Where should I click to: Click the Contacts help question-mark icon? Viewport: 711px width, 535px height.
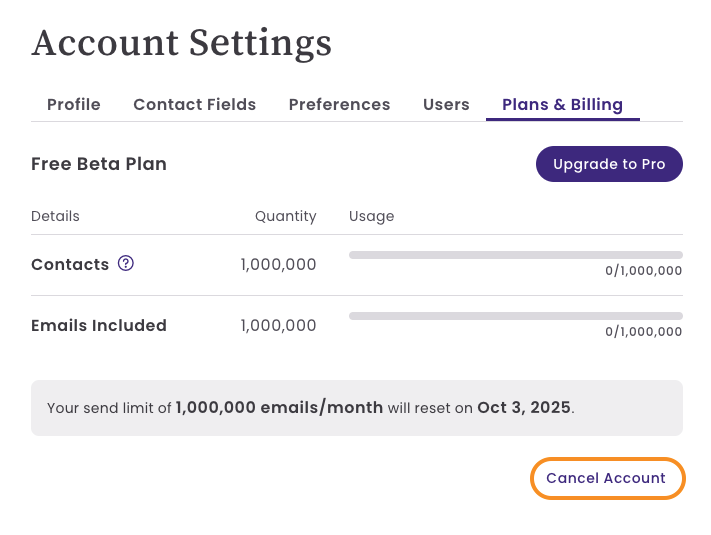[x=126, y=264]
